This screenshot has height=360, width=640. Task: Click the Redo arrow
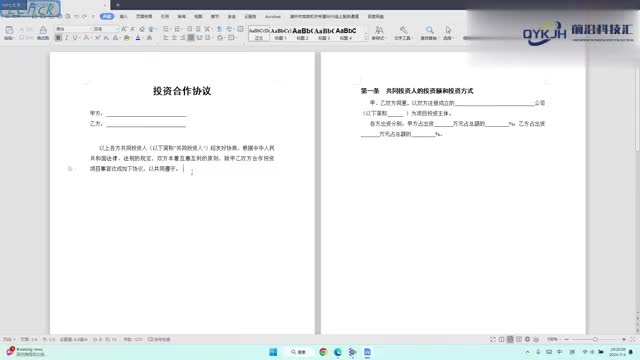coord(84,16)
